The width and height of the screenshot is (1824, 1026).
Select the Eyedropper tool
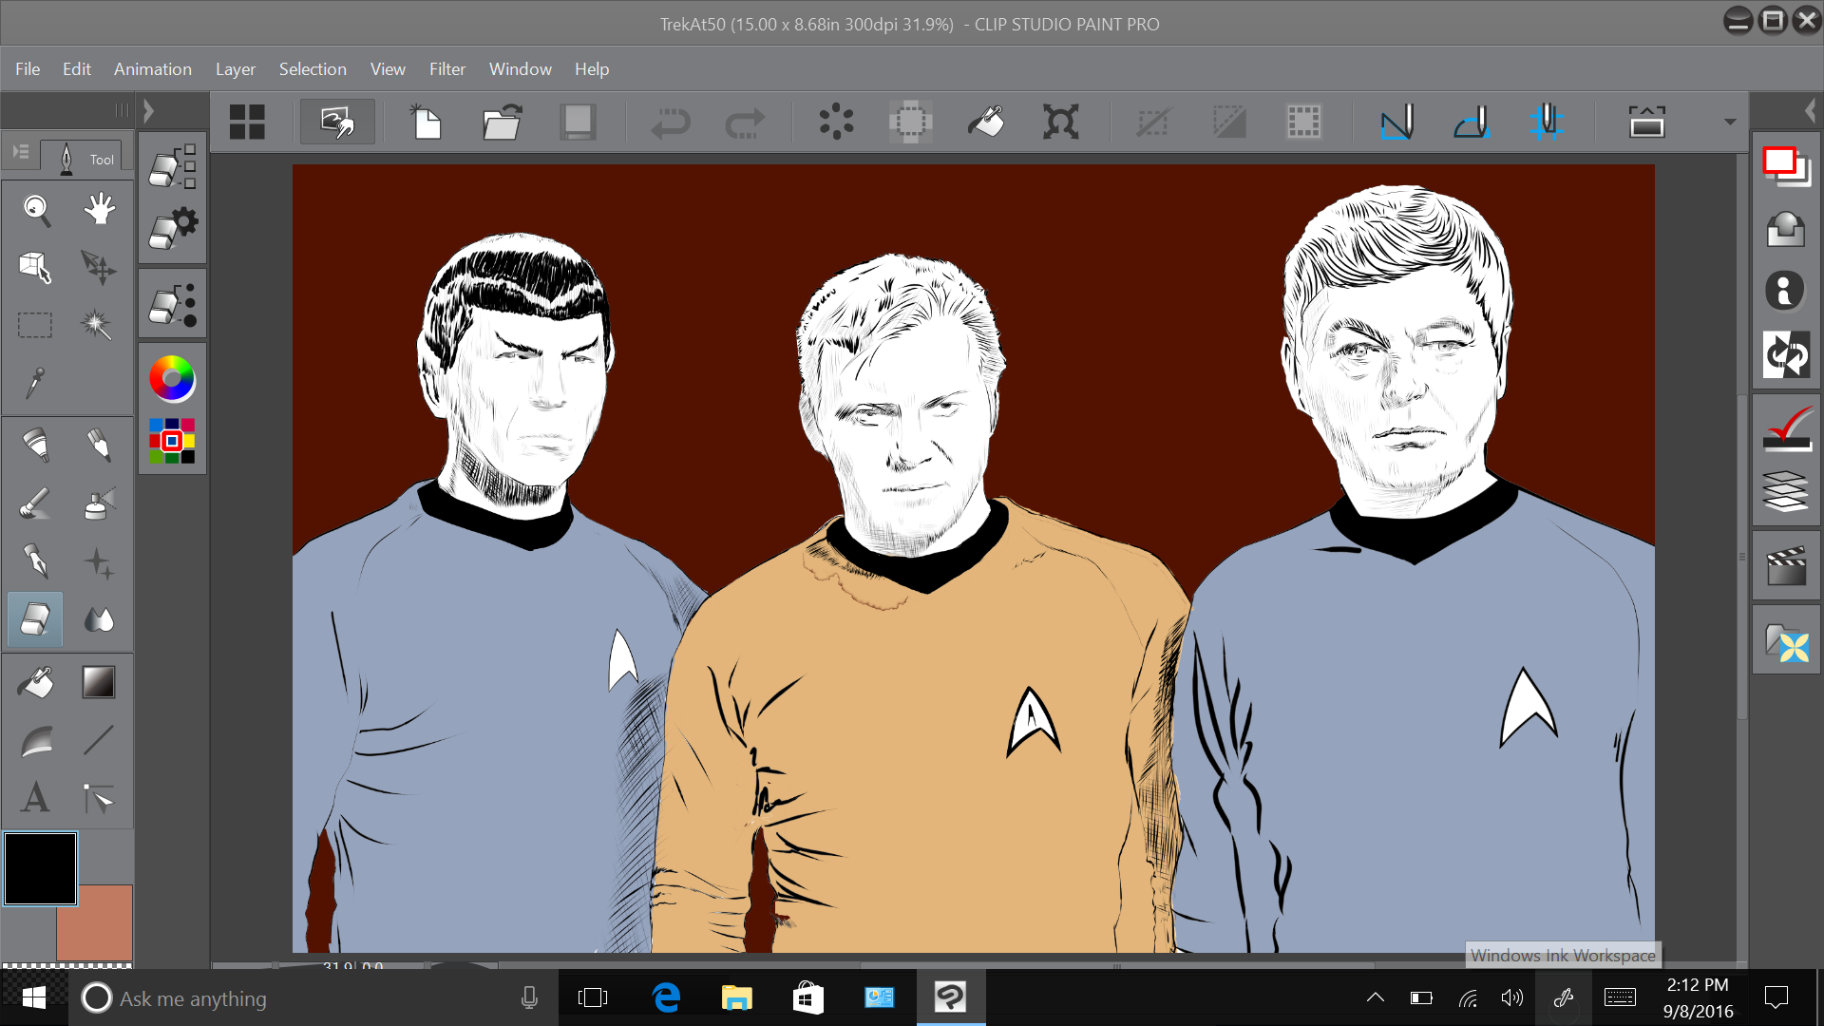coord(36,381)
